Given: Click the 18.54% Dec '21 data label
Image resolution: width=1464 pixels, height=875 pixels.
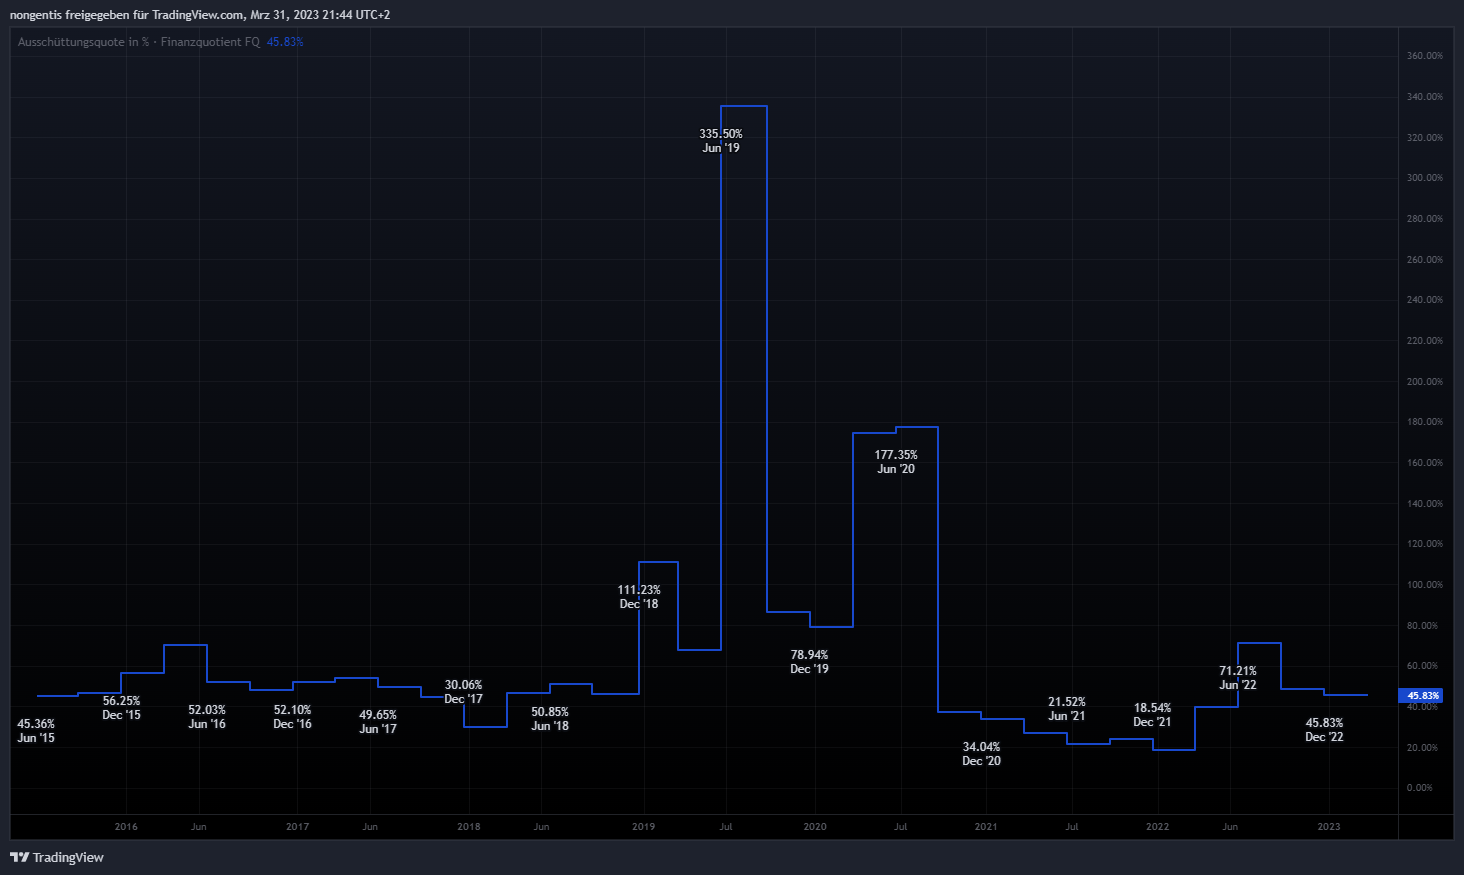Looking at the screenshot, I should (x=1152, y=715).
